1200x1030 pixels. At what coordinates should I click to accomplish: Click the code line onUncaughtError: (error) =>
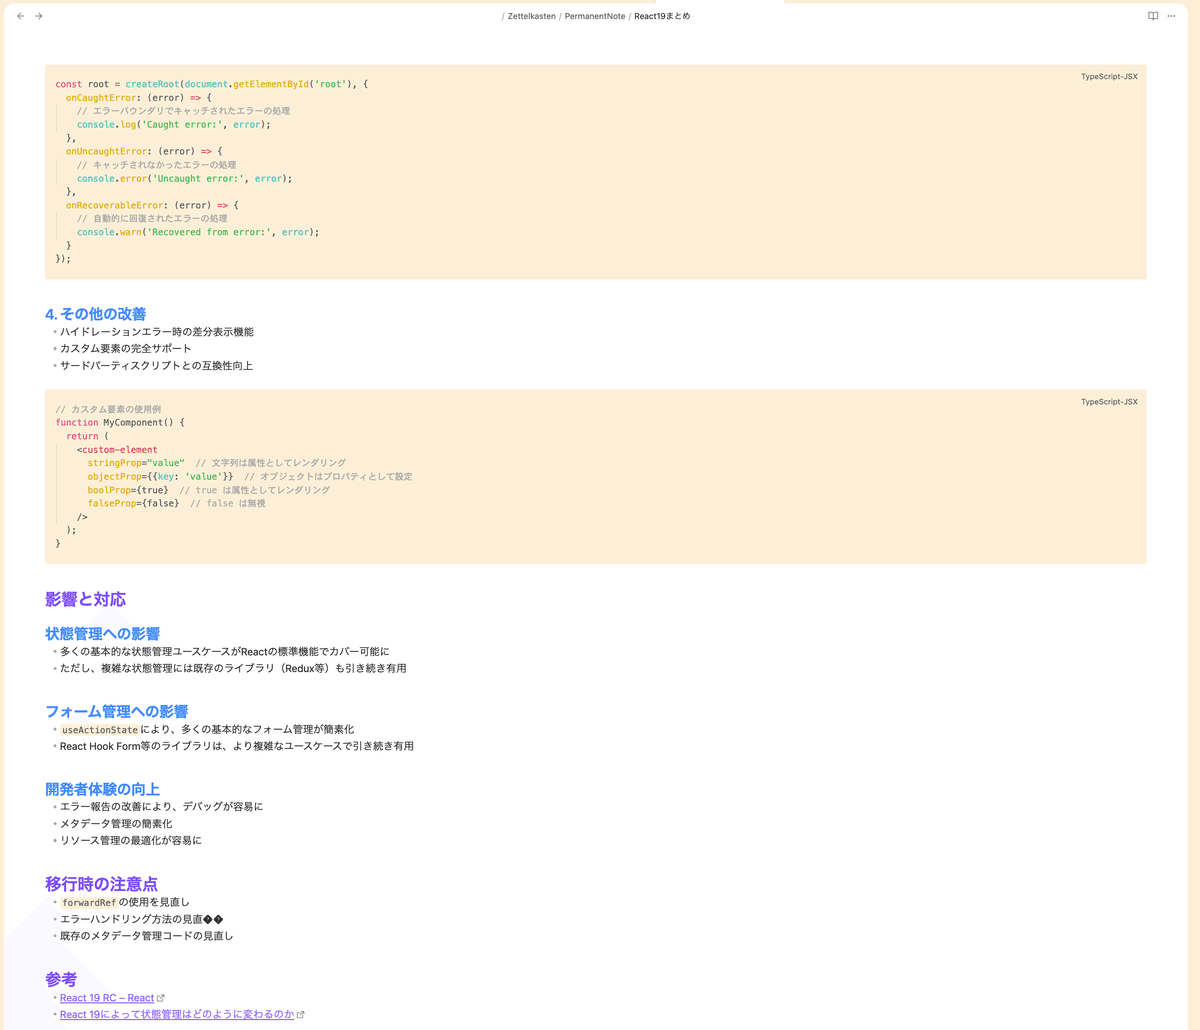144,151
